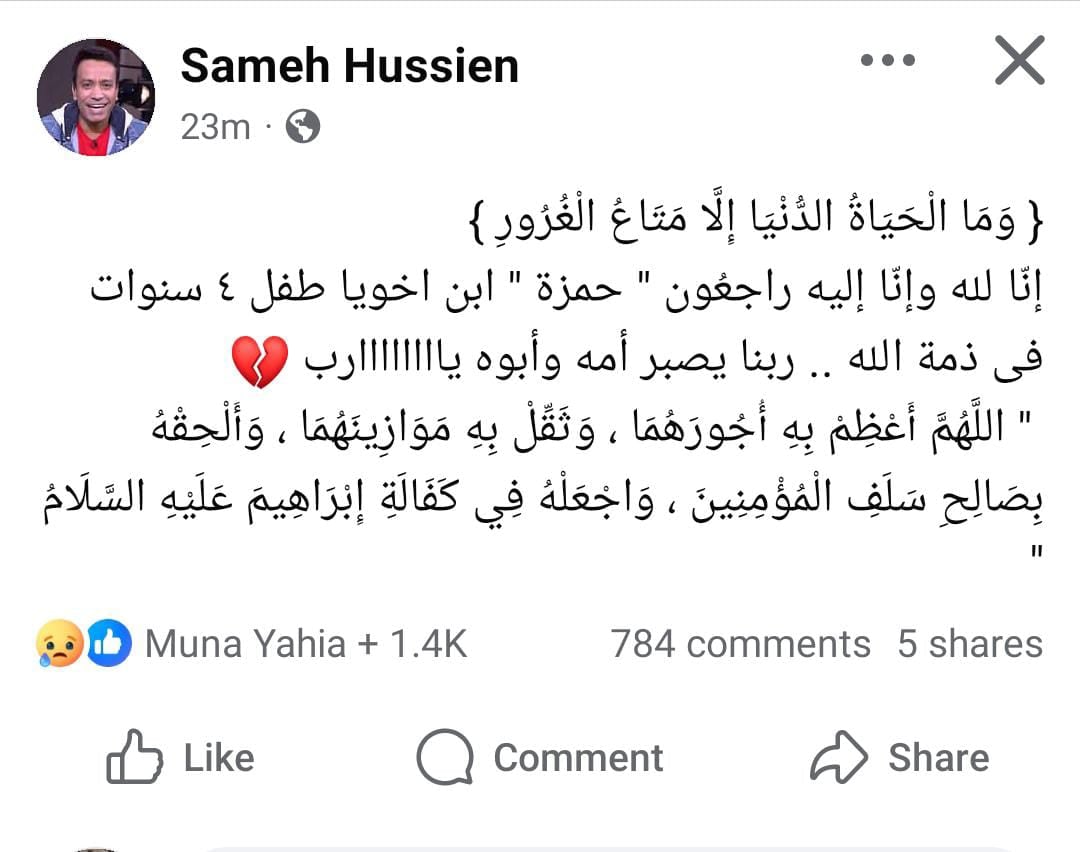Open Sameh Hussien's profile picture
This screenshot has height=852, width=1080.
[96, 97]
